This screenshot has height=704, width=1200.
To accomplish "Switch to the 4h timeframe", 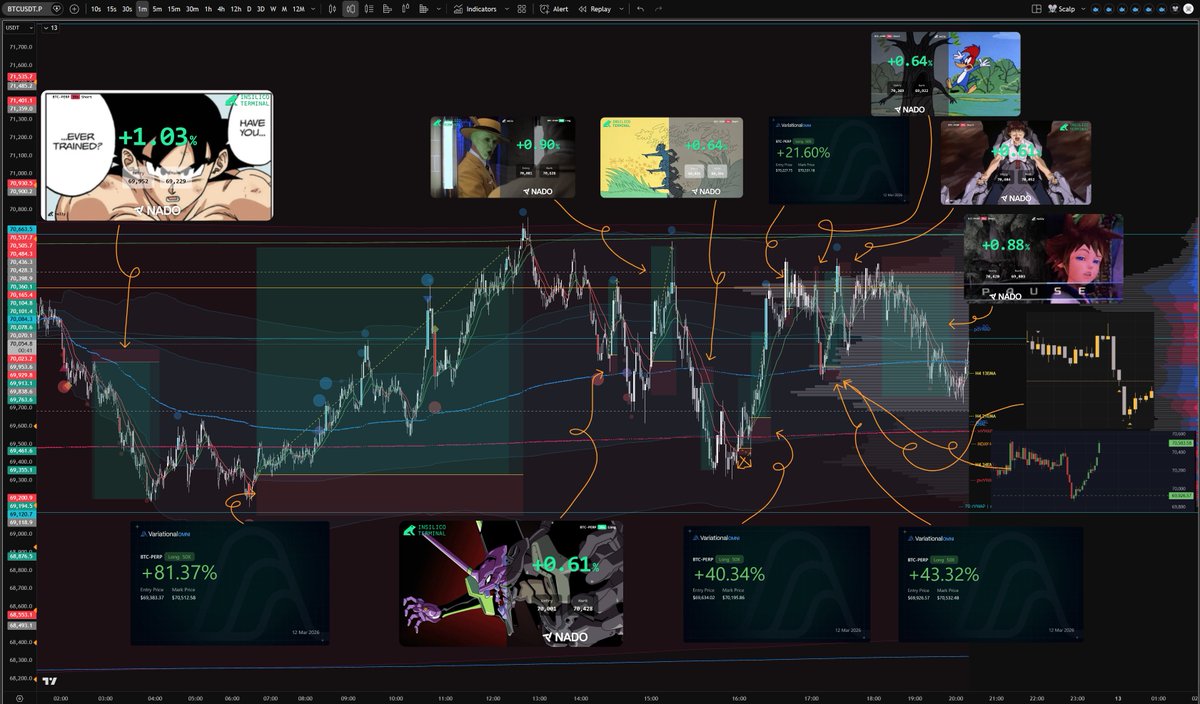I will 221,9.
